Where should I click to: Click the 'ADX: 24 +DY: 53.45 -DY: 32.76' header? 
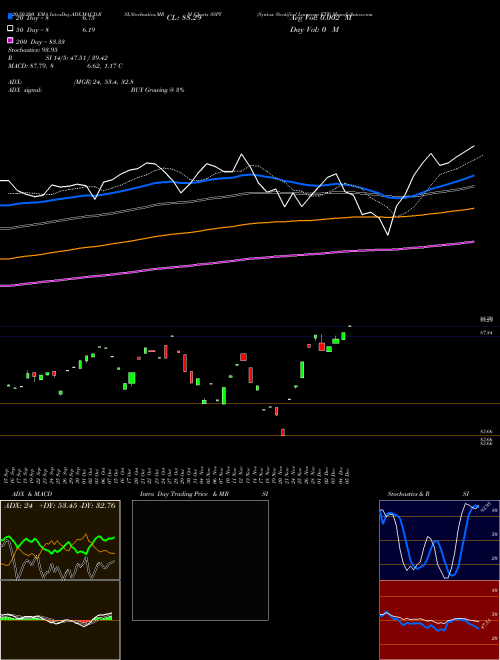(60, 506)
